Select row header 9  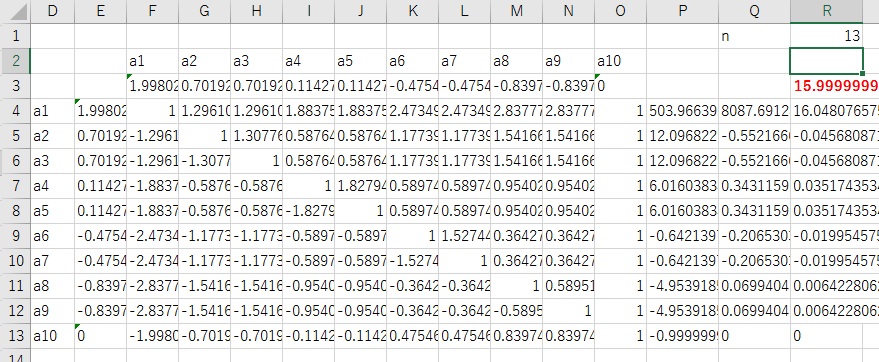click(x=15, y=236)
